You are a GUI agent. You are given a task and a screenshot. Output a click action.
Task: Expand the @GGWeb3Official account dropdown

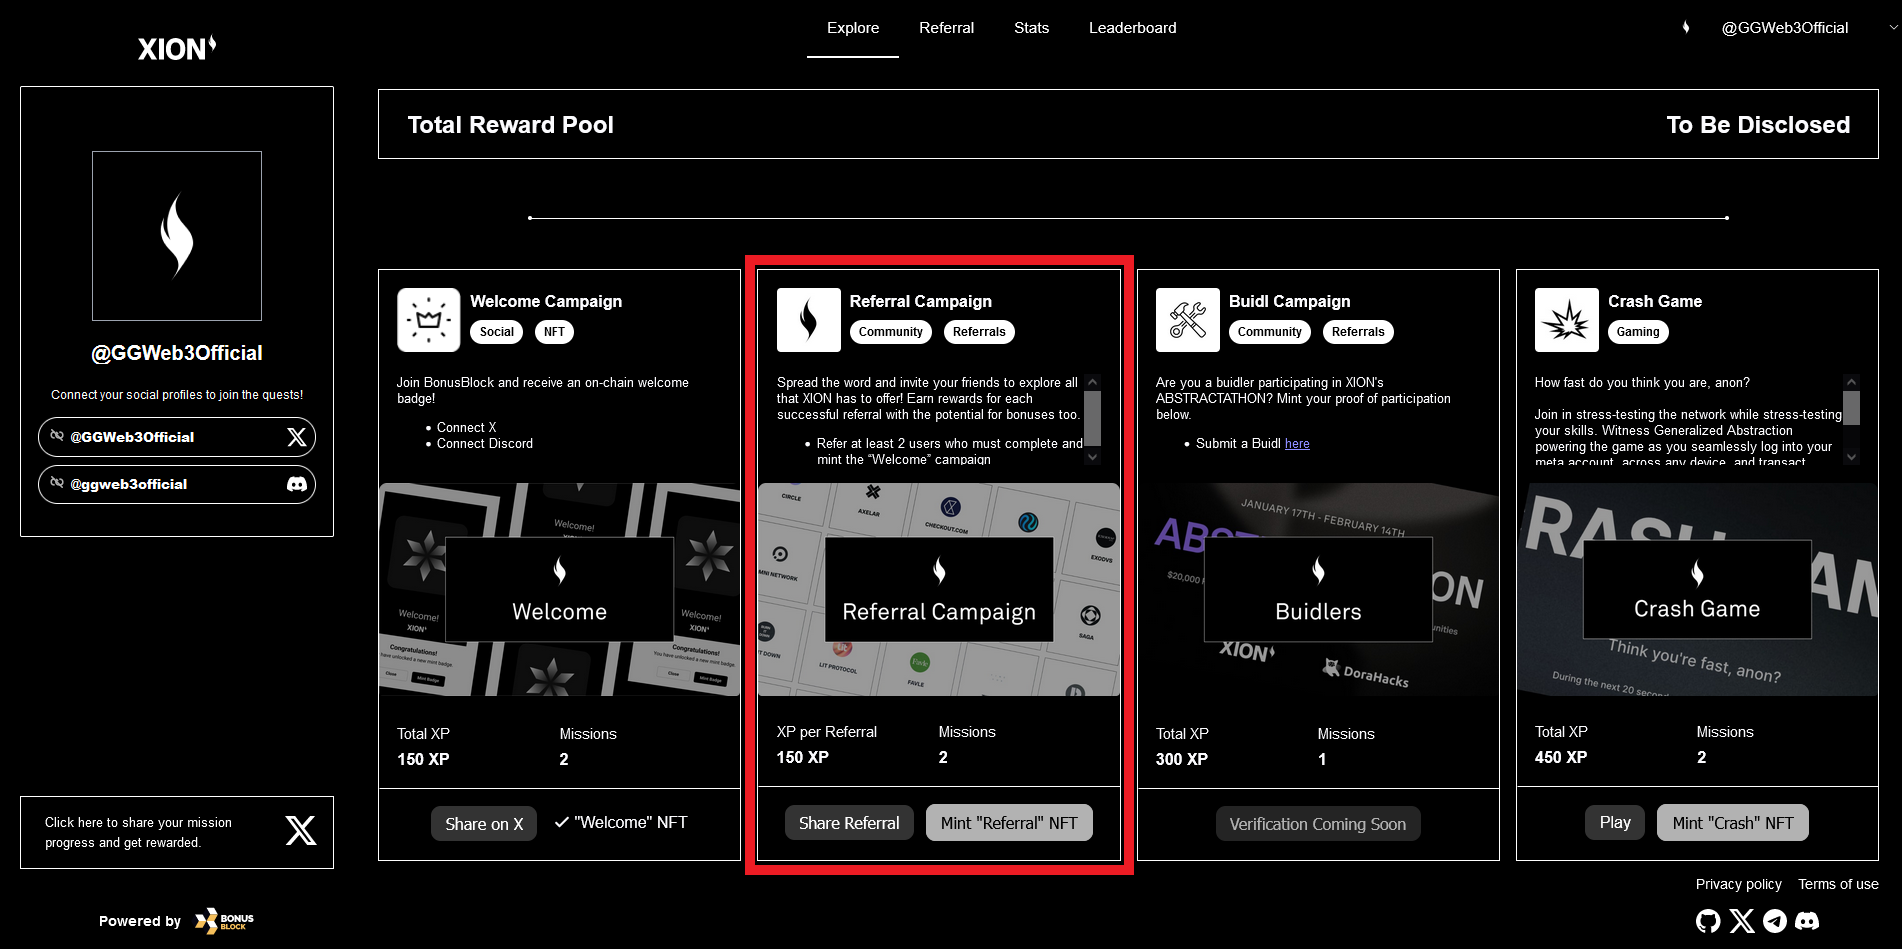tap(1892, 28)
